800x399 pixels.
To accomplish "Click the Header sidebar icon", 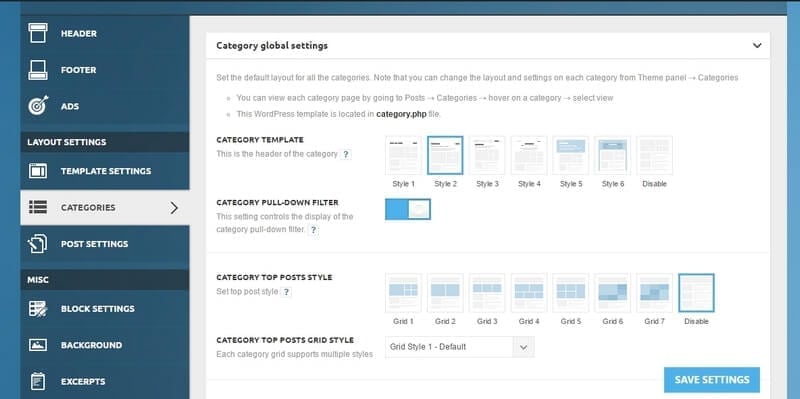I will [x=38, y=33].
